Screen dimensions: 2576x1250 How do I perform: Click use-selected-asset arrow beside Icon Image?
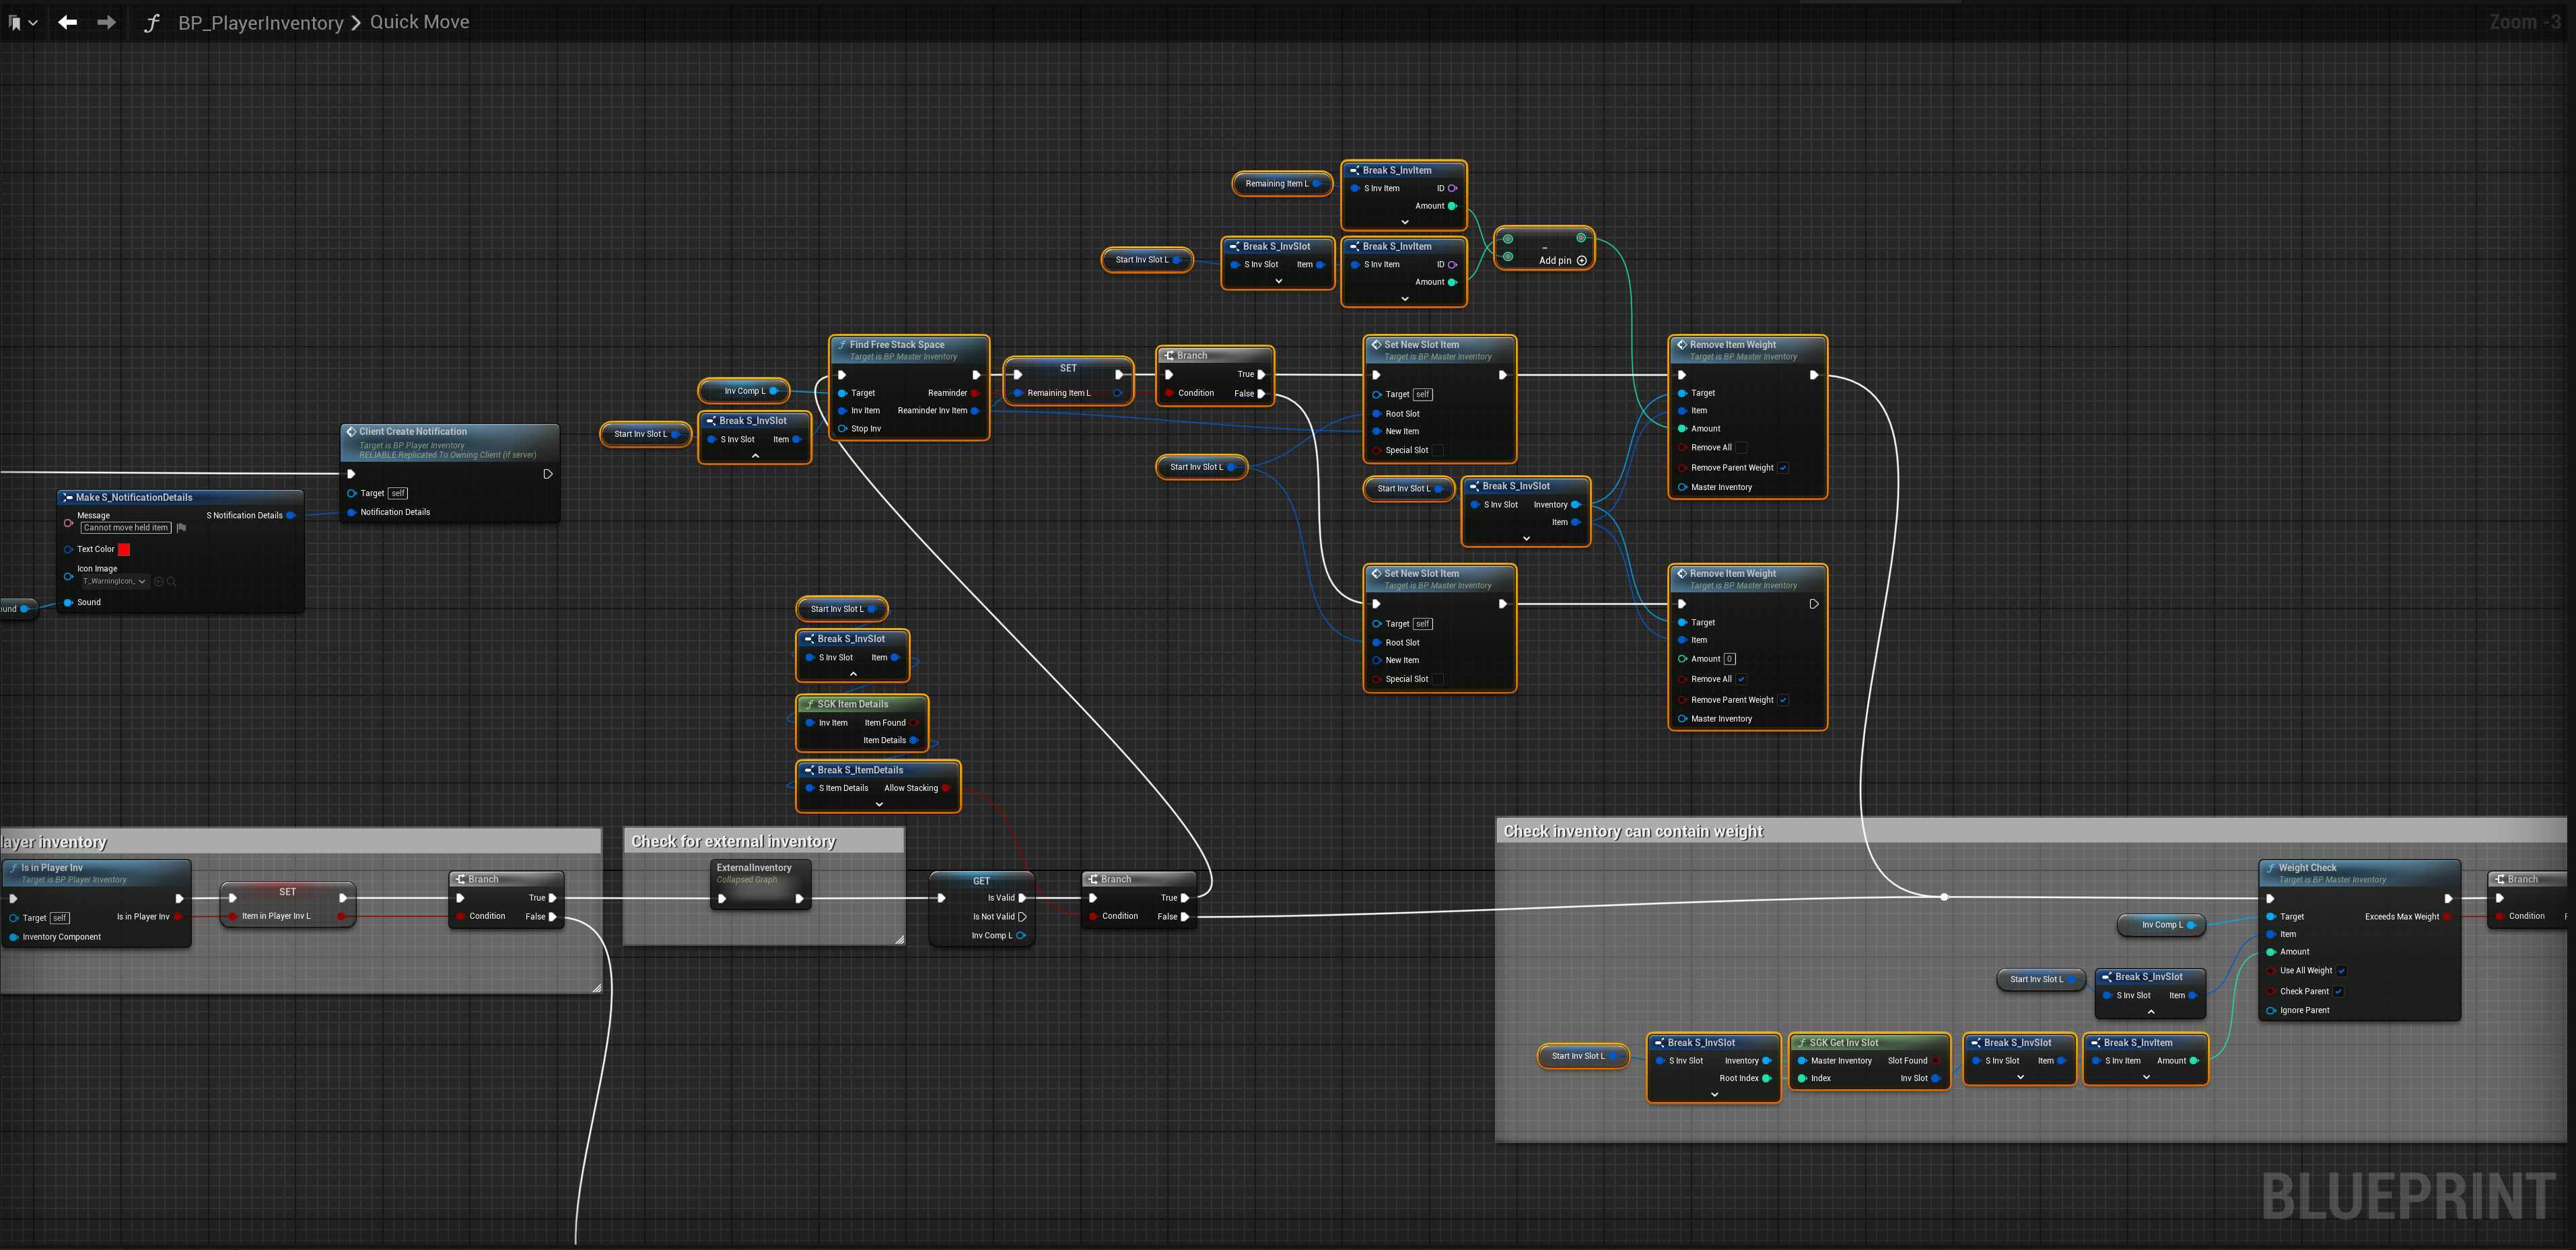[159, 581]
